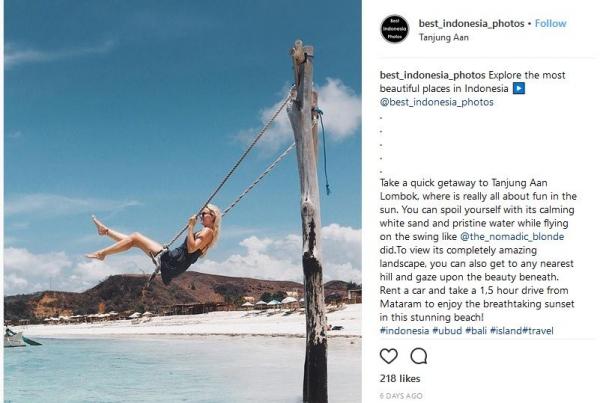
Task: Click the comment speech bubble icon
Action: click(419, 356)
